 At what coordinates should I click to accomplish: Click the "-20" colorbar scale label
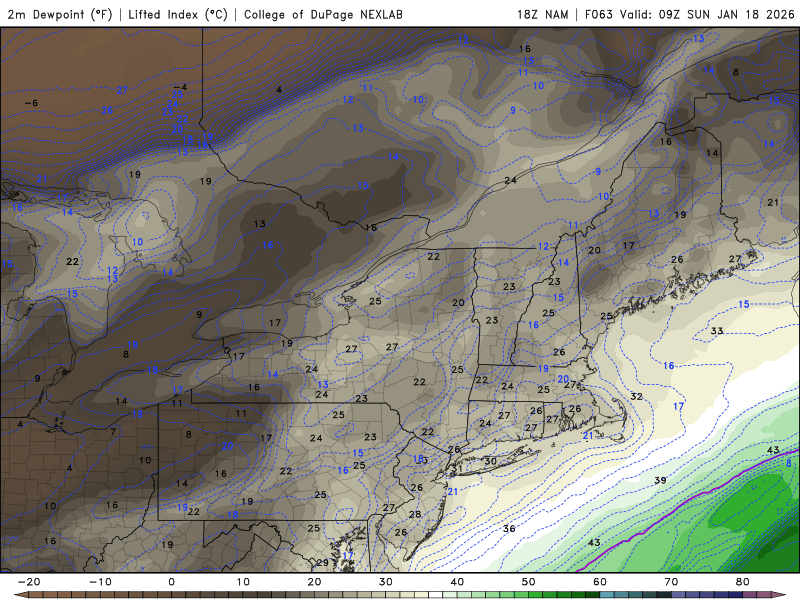click(x=29, y=582)
